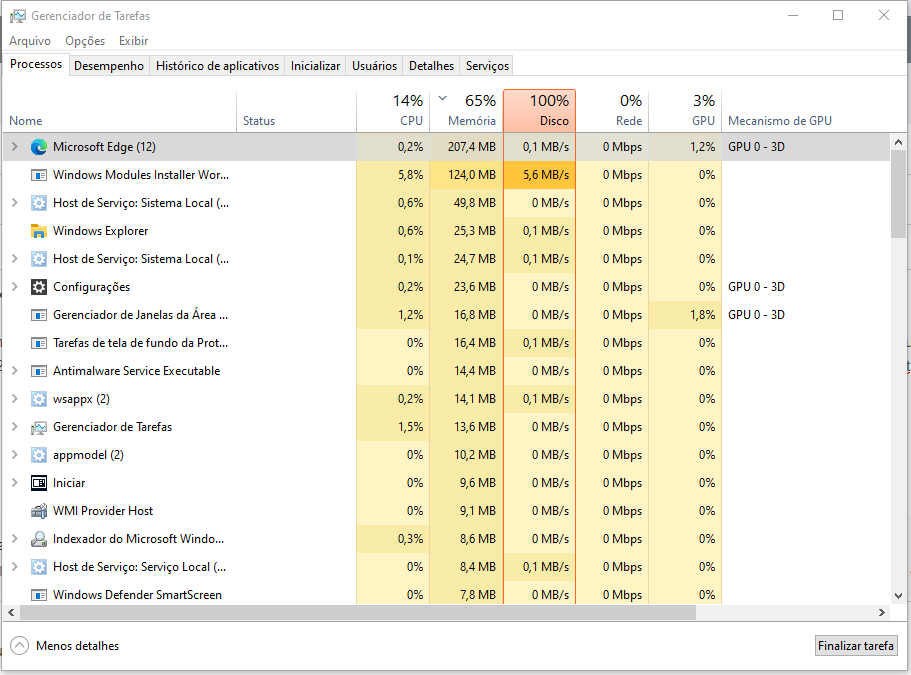Screen dimensions: 911x675
Task: Click the 24,7 MB Host de Serviço icon
Action: pyautogui.click(x=39, y=259)
